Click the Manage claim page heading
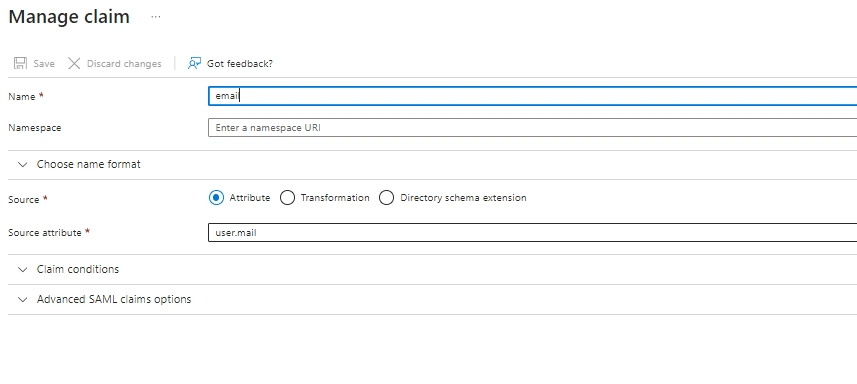 coord(69,16)
